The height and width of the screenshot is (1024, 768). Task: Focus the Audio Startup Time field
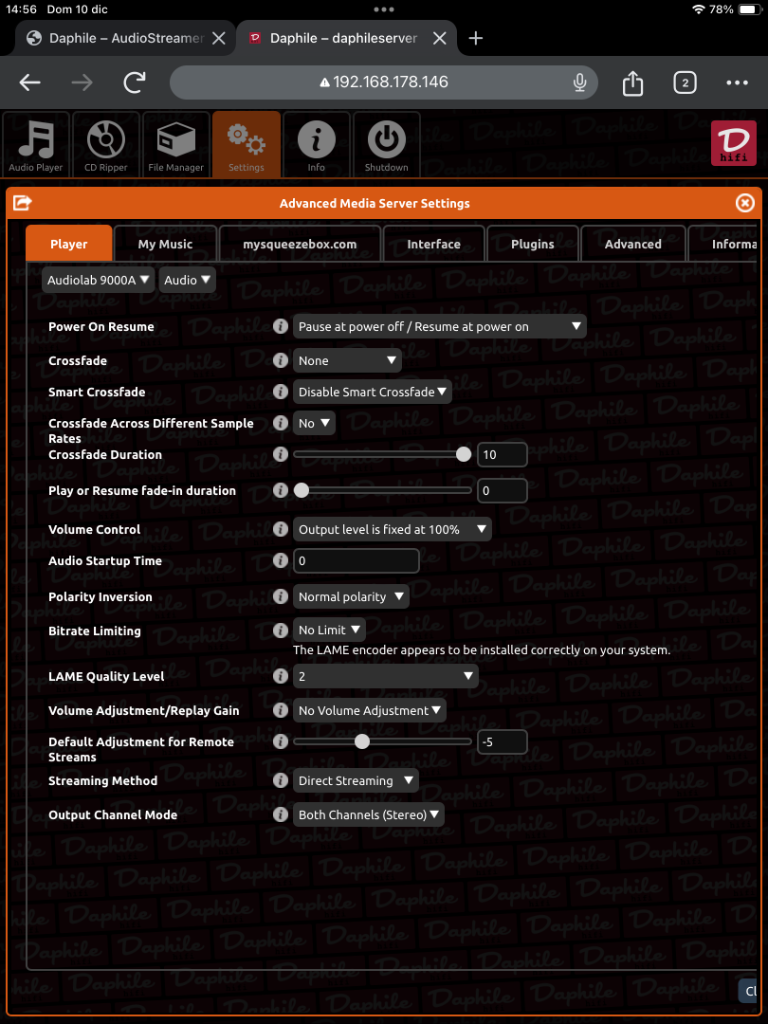356,561
